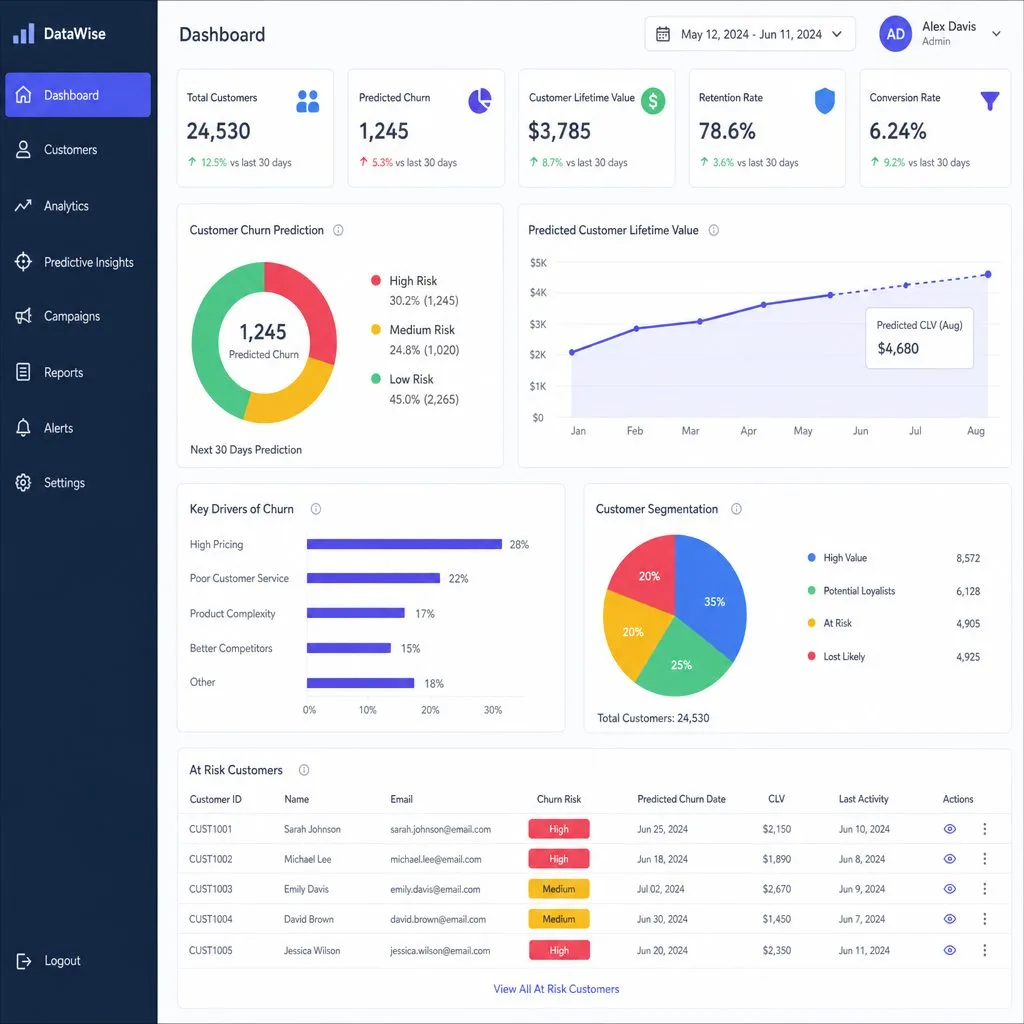
Task: Click the Alerts bell icon in sidebar
Action: pyautogui.click(x=24, y=428)
